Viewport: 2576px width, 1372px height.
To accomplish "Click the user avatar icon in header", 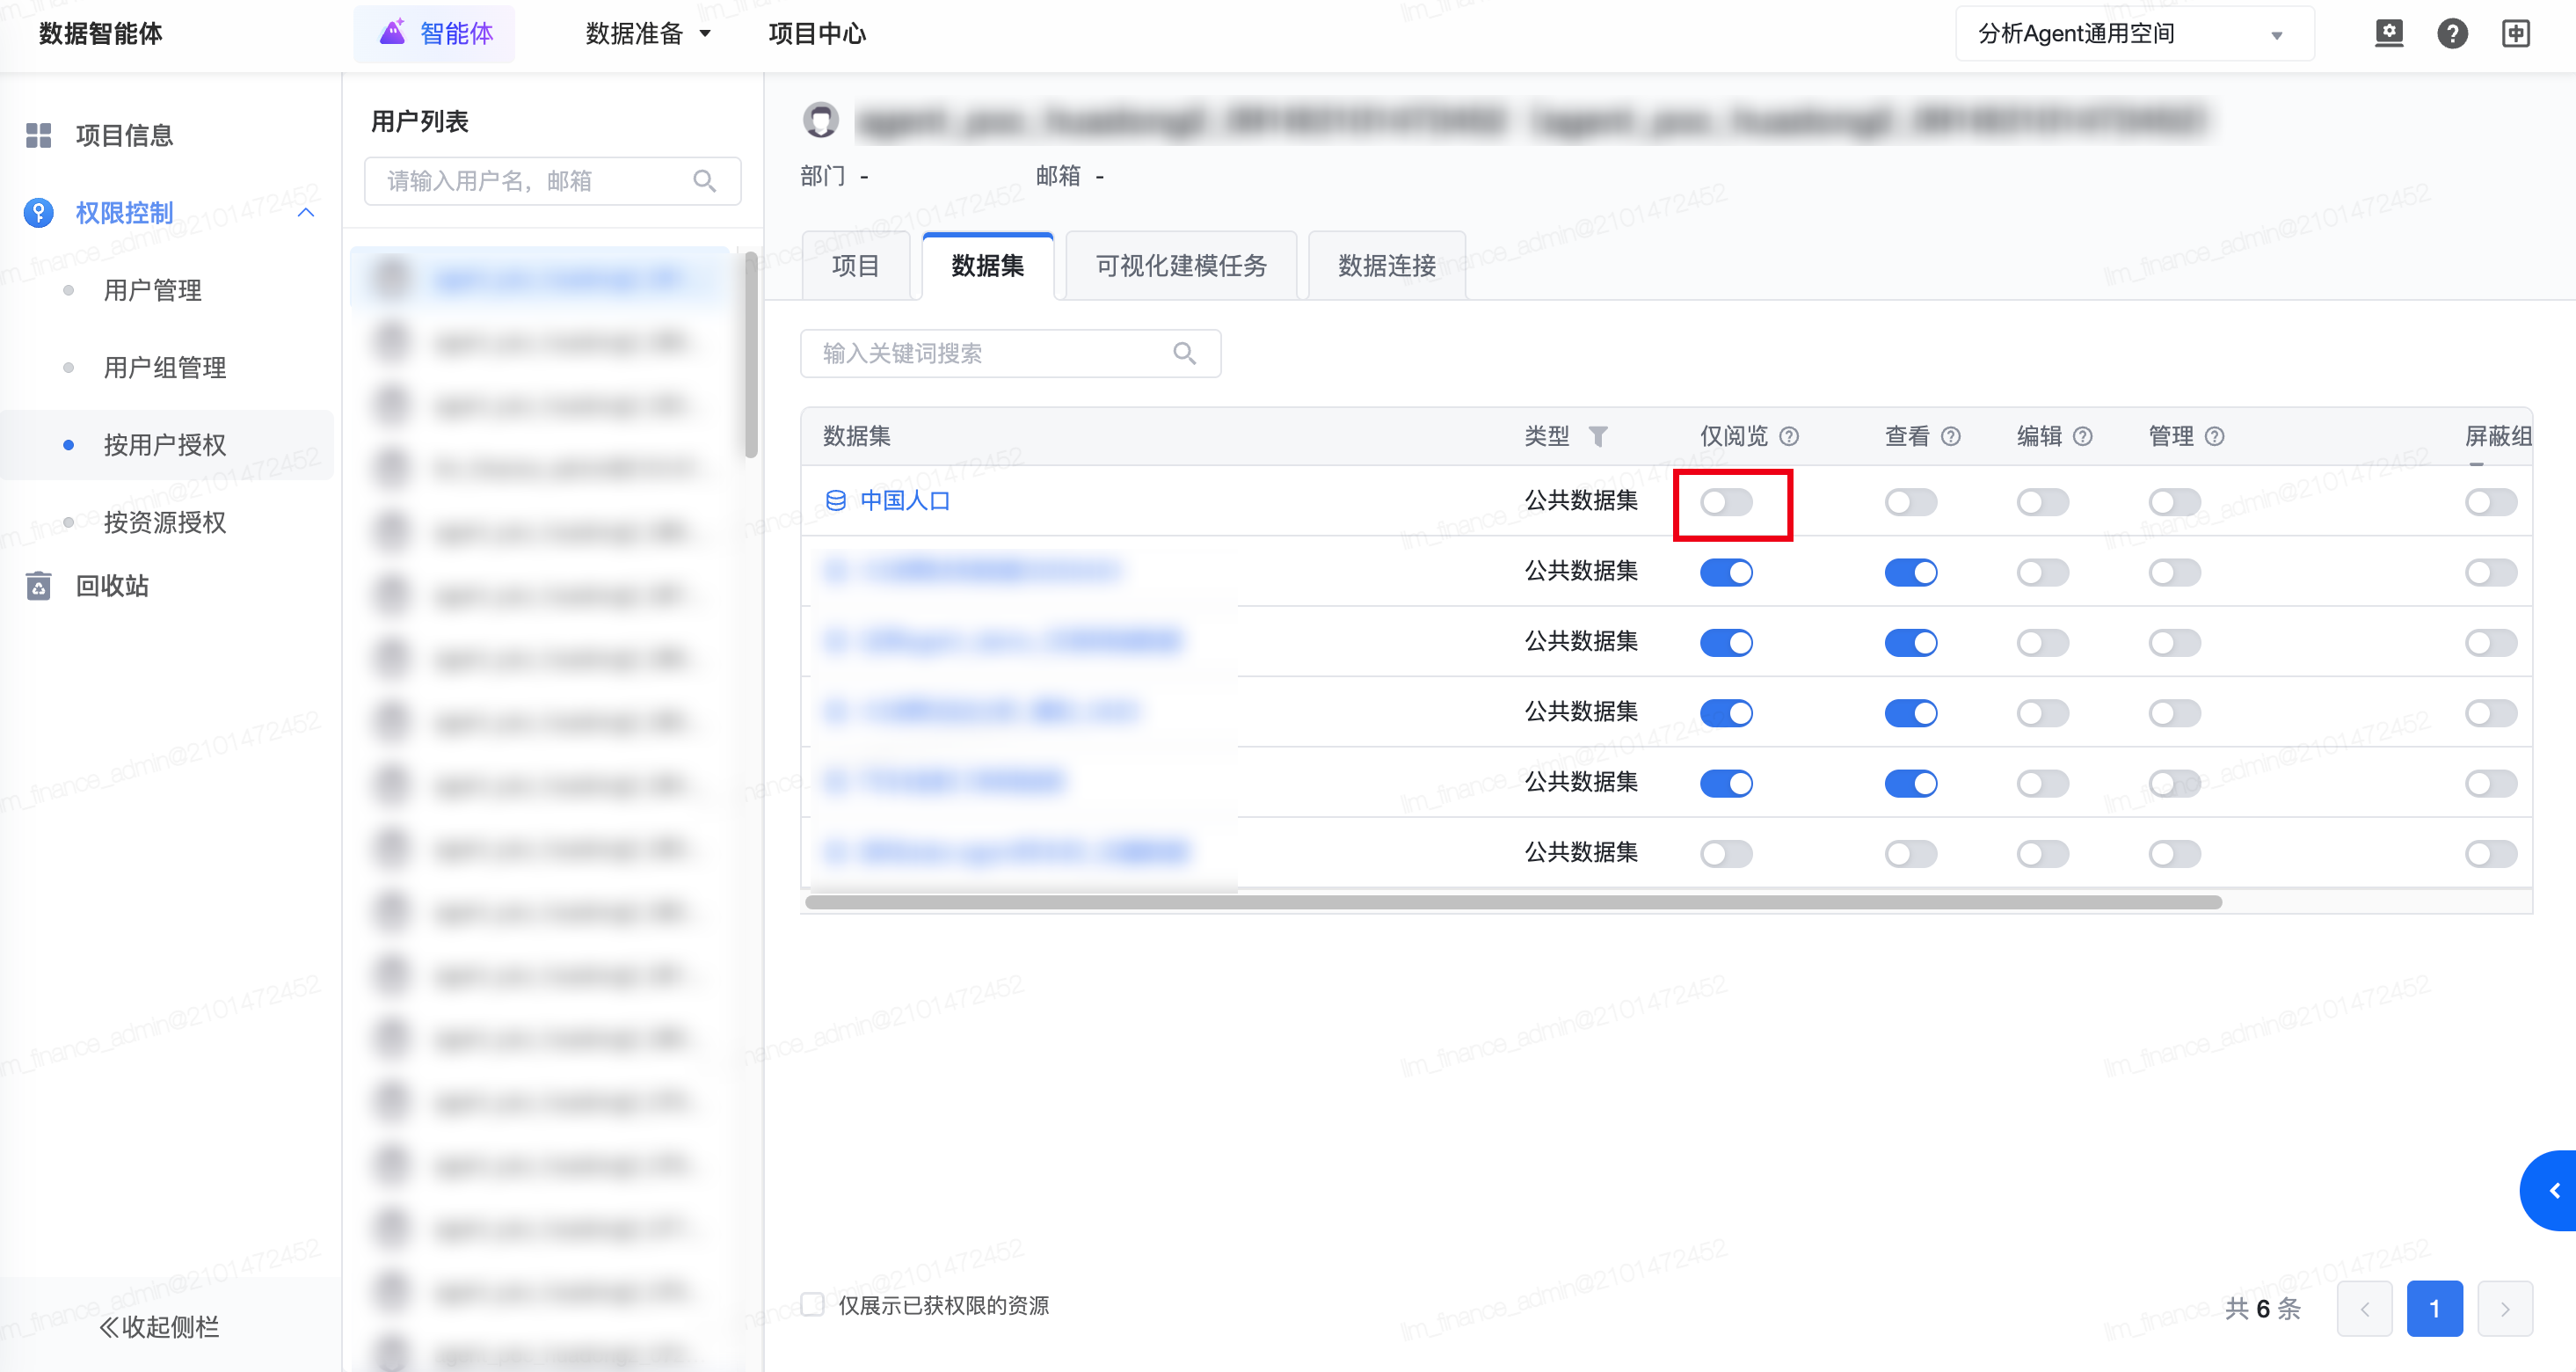I will pyautogui.click(x=821, y=120).
